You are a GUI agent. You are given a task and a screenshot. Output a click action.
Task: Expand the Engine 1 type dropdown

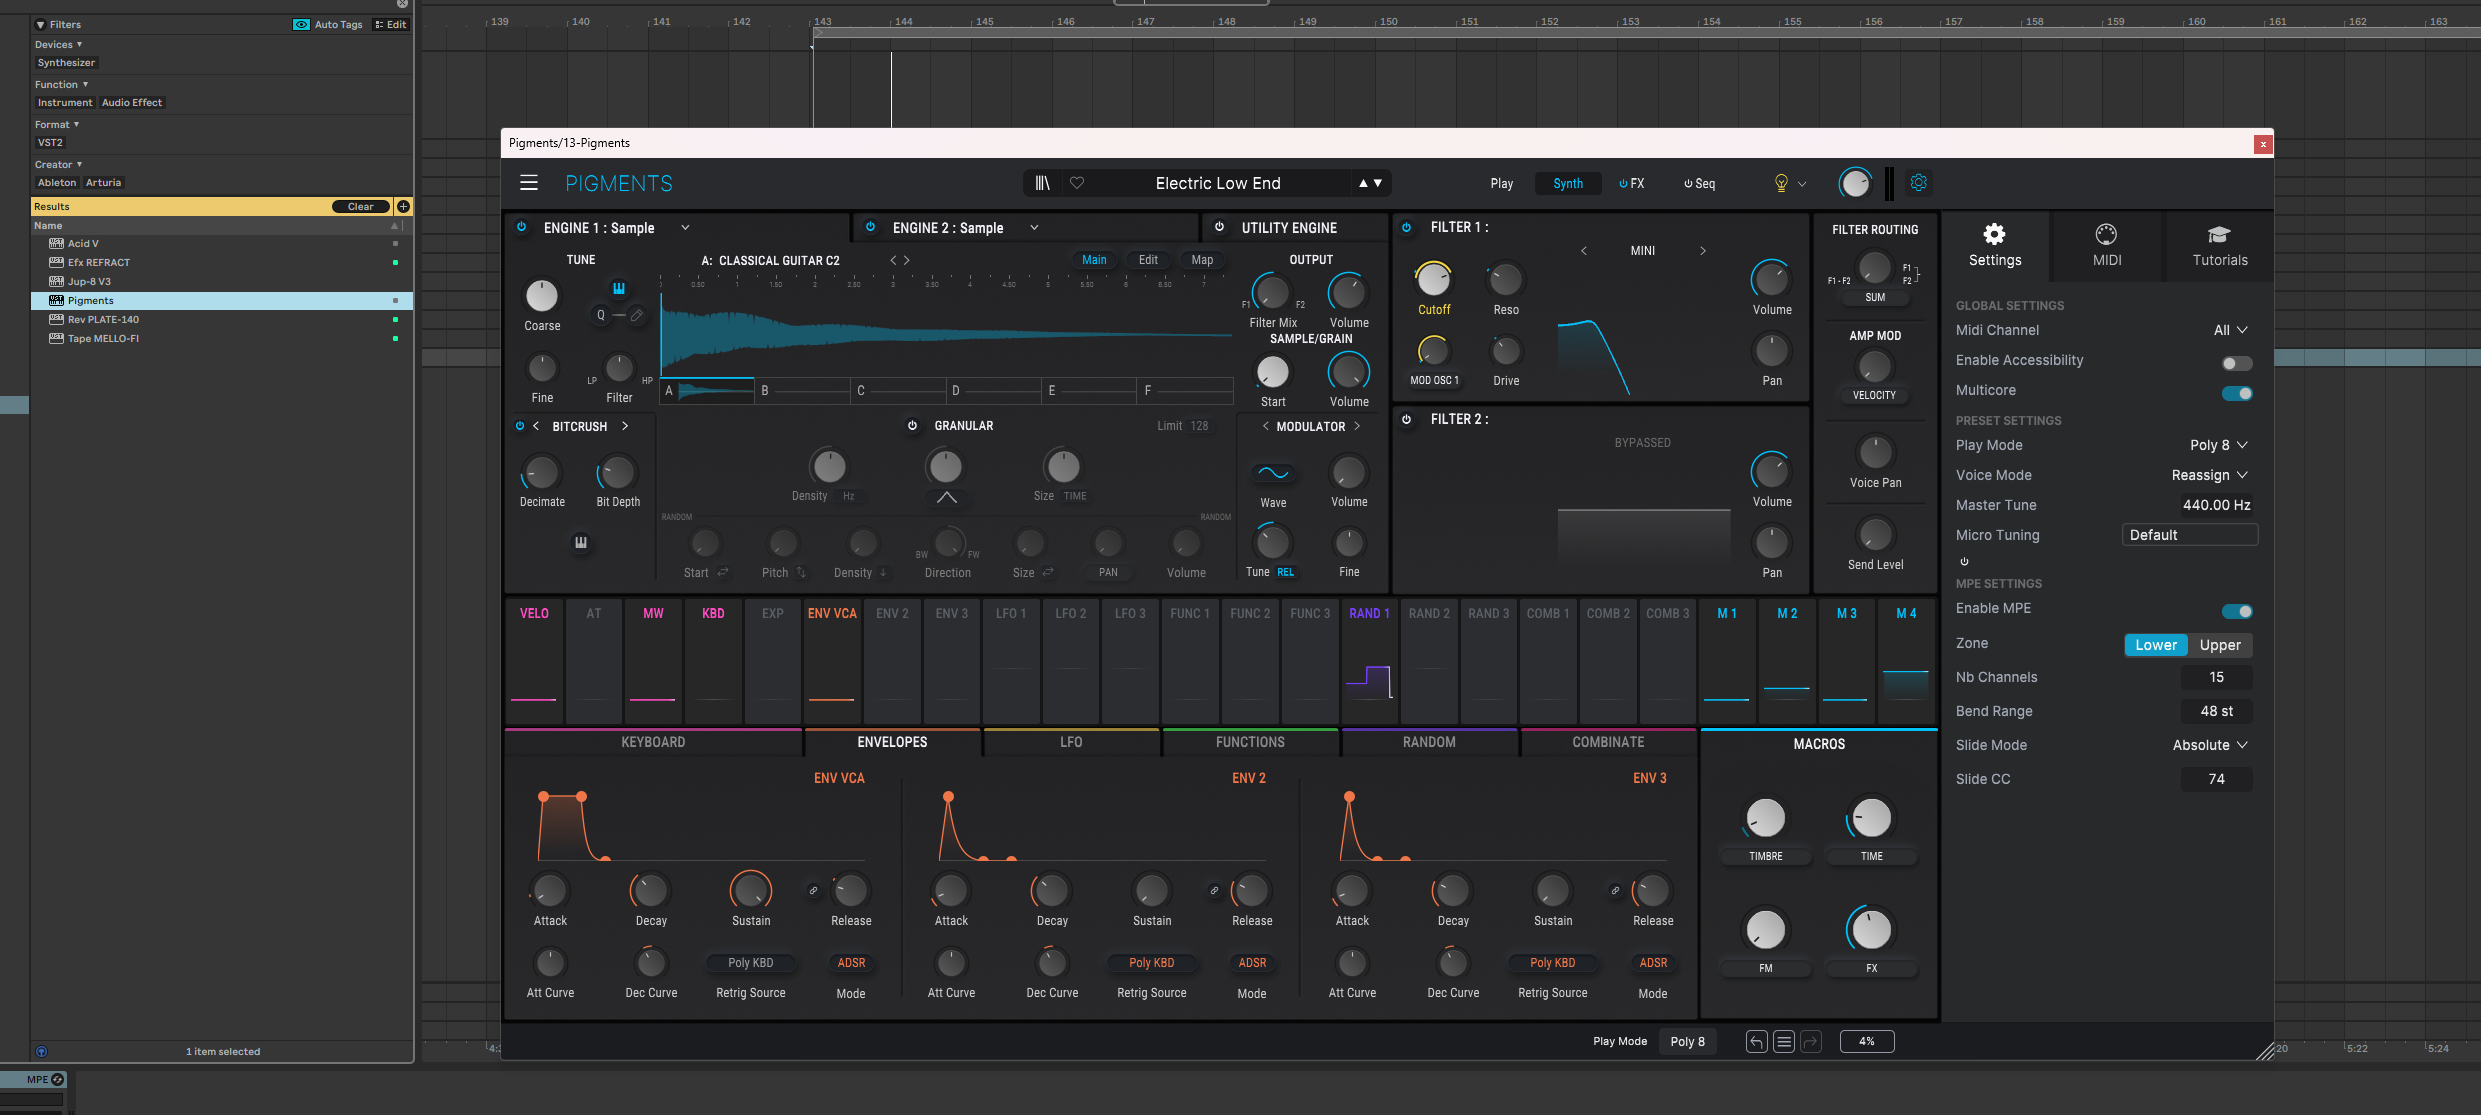(685, 228)
